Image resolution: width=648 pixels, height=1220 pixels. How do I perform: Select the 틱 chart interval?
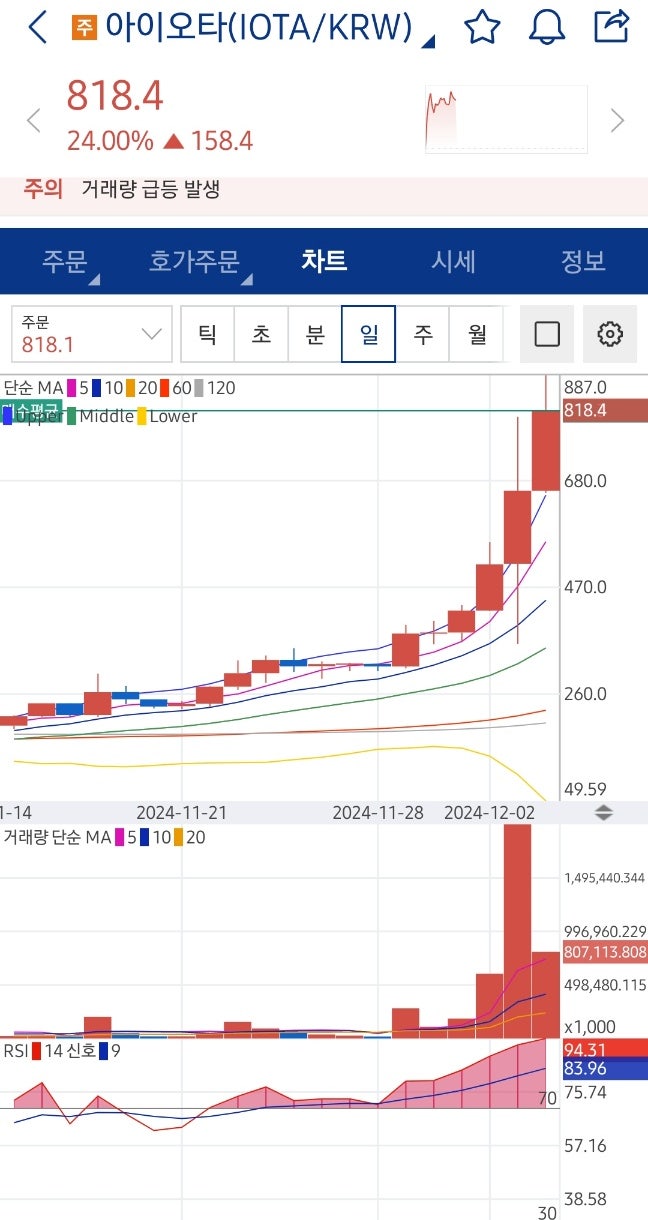[207, 334]
